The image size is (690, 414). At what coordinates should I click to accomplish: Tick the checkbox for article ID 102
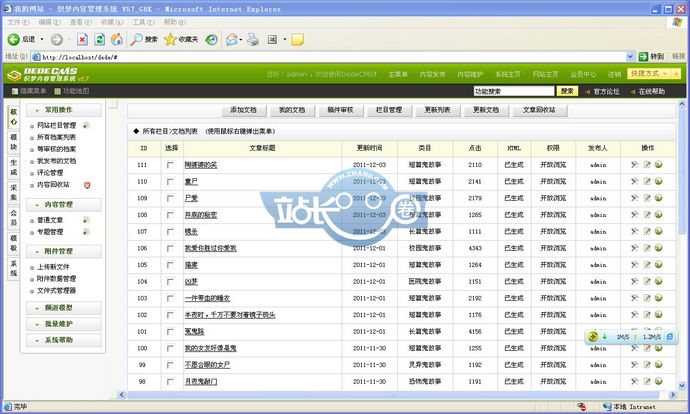(170, 315)
